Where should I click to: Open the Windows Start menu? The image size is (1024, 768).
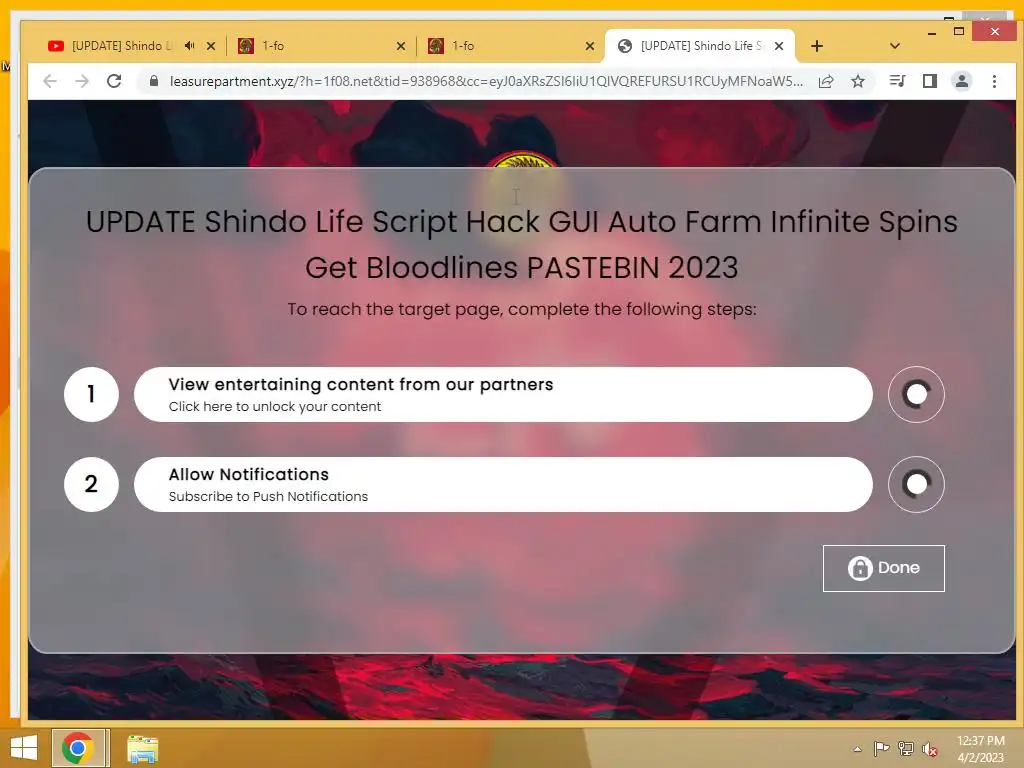[x=24, y=748]
